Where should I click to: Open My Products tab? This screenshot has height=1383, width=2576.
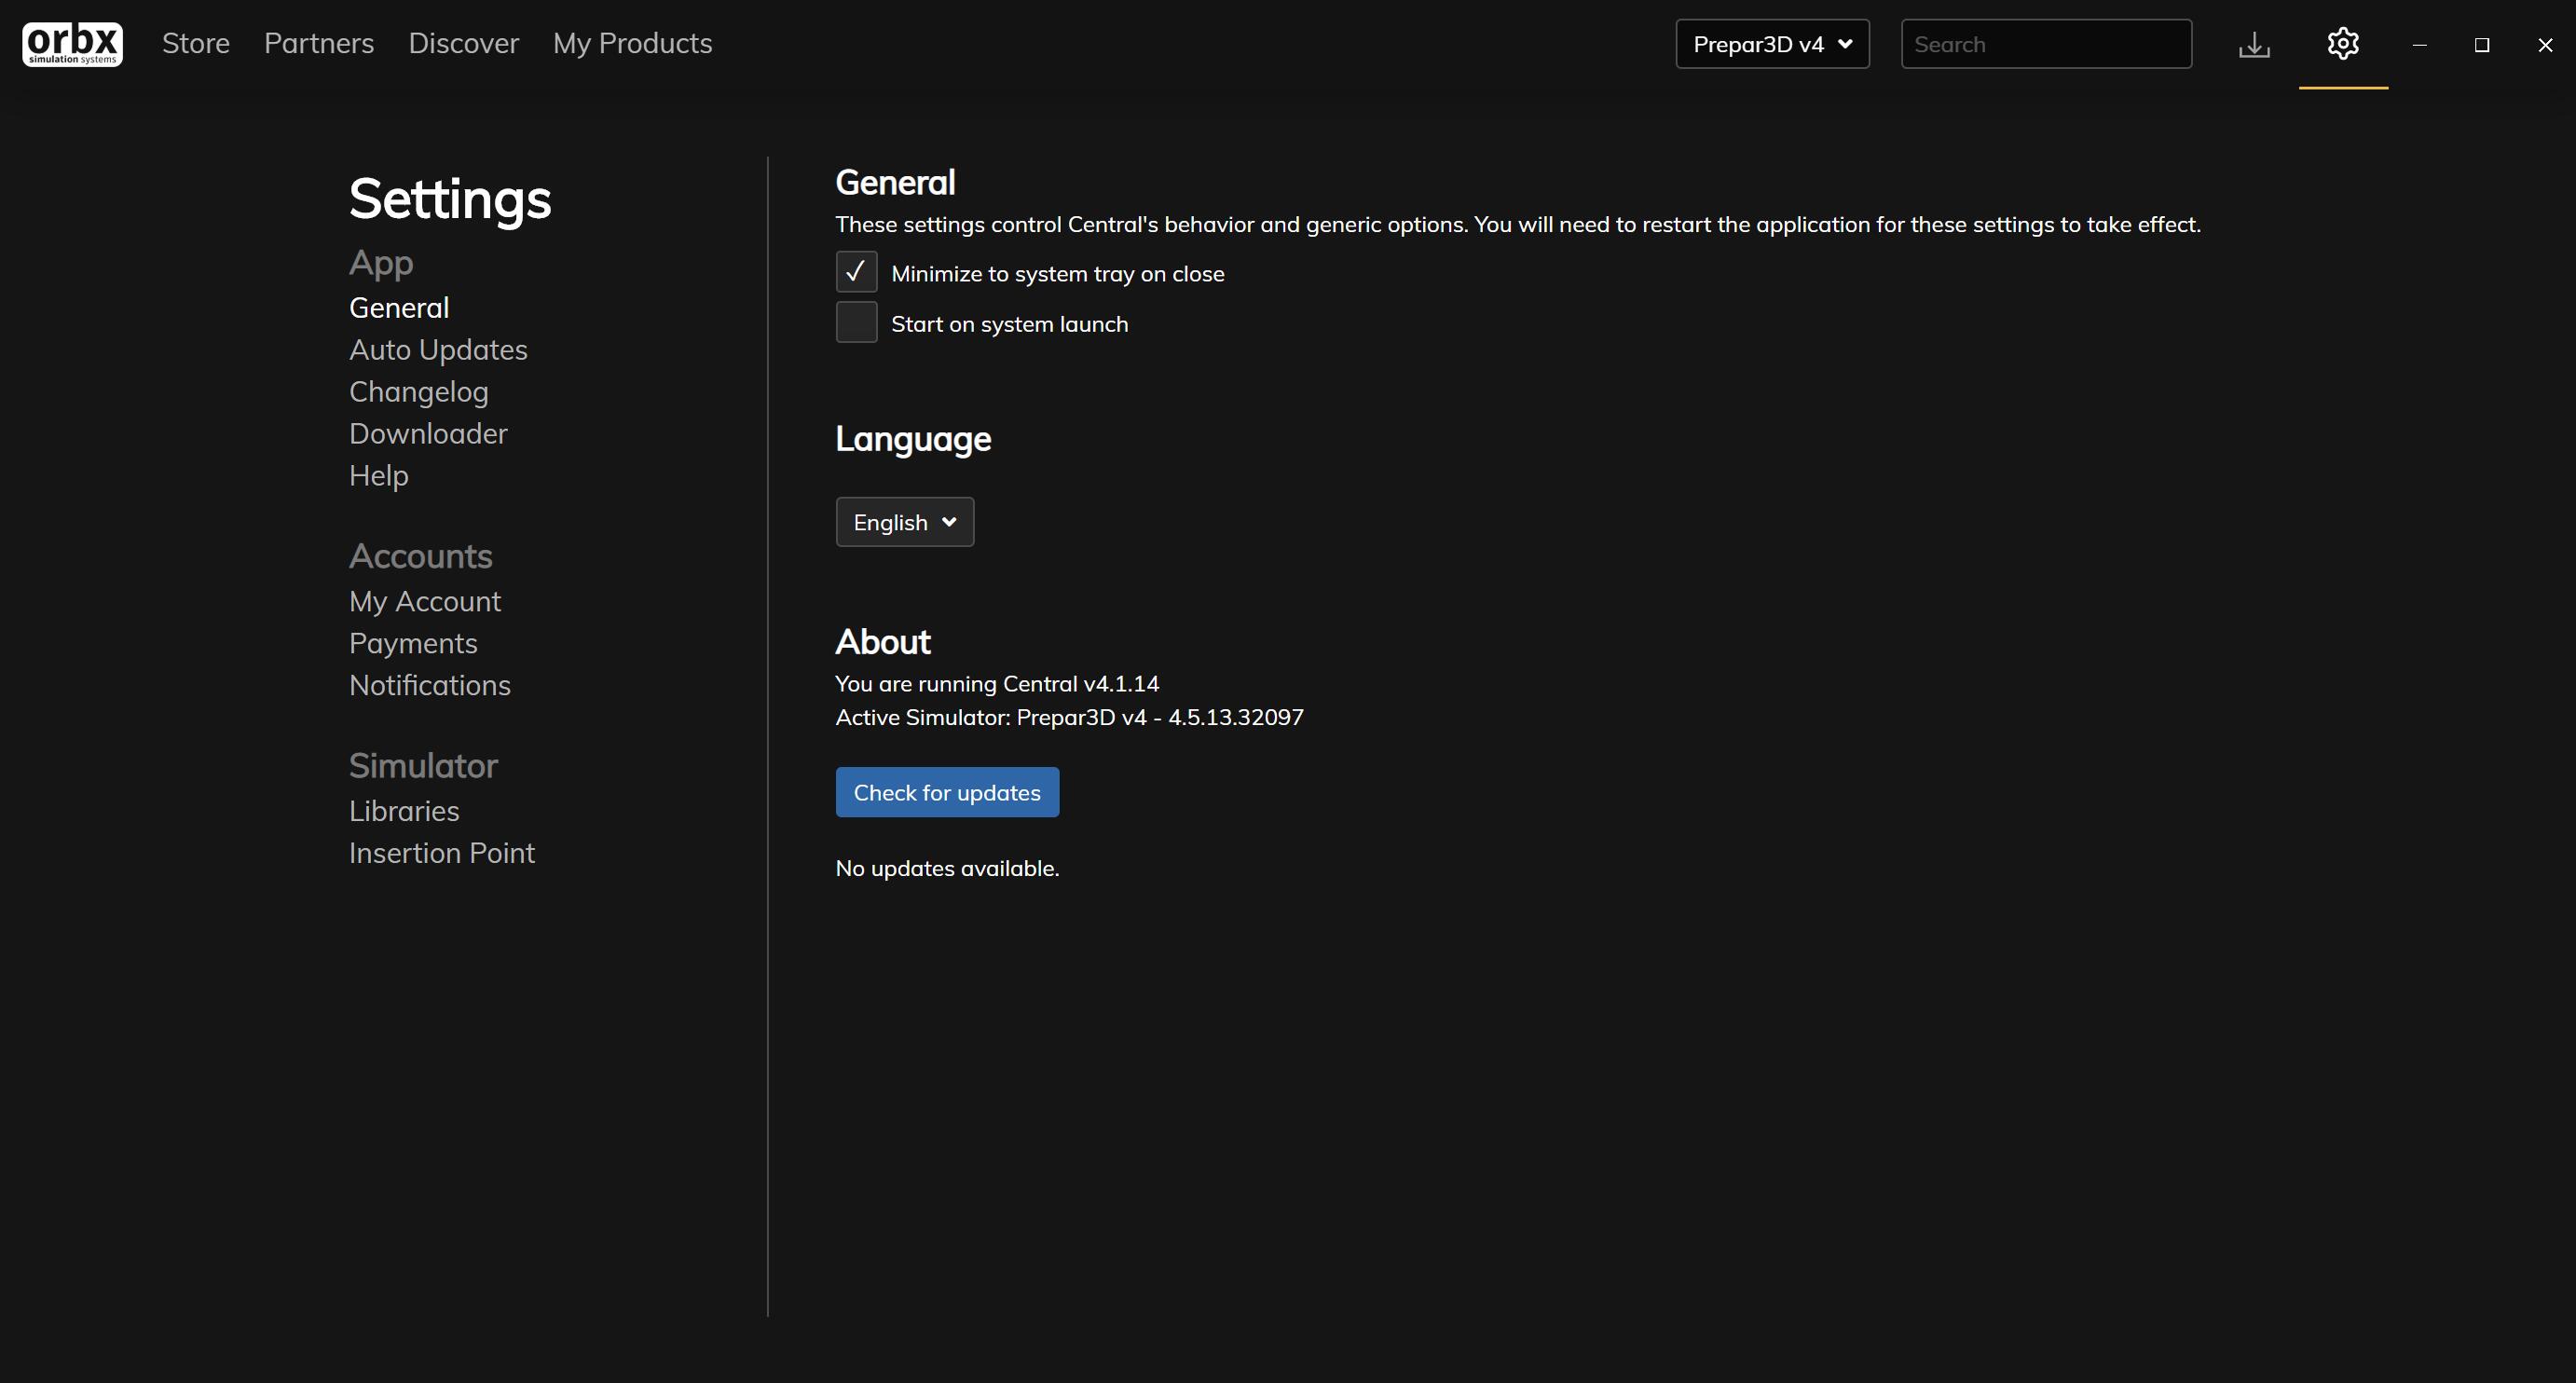(632, 43)
